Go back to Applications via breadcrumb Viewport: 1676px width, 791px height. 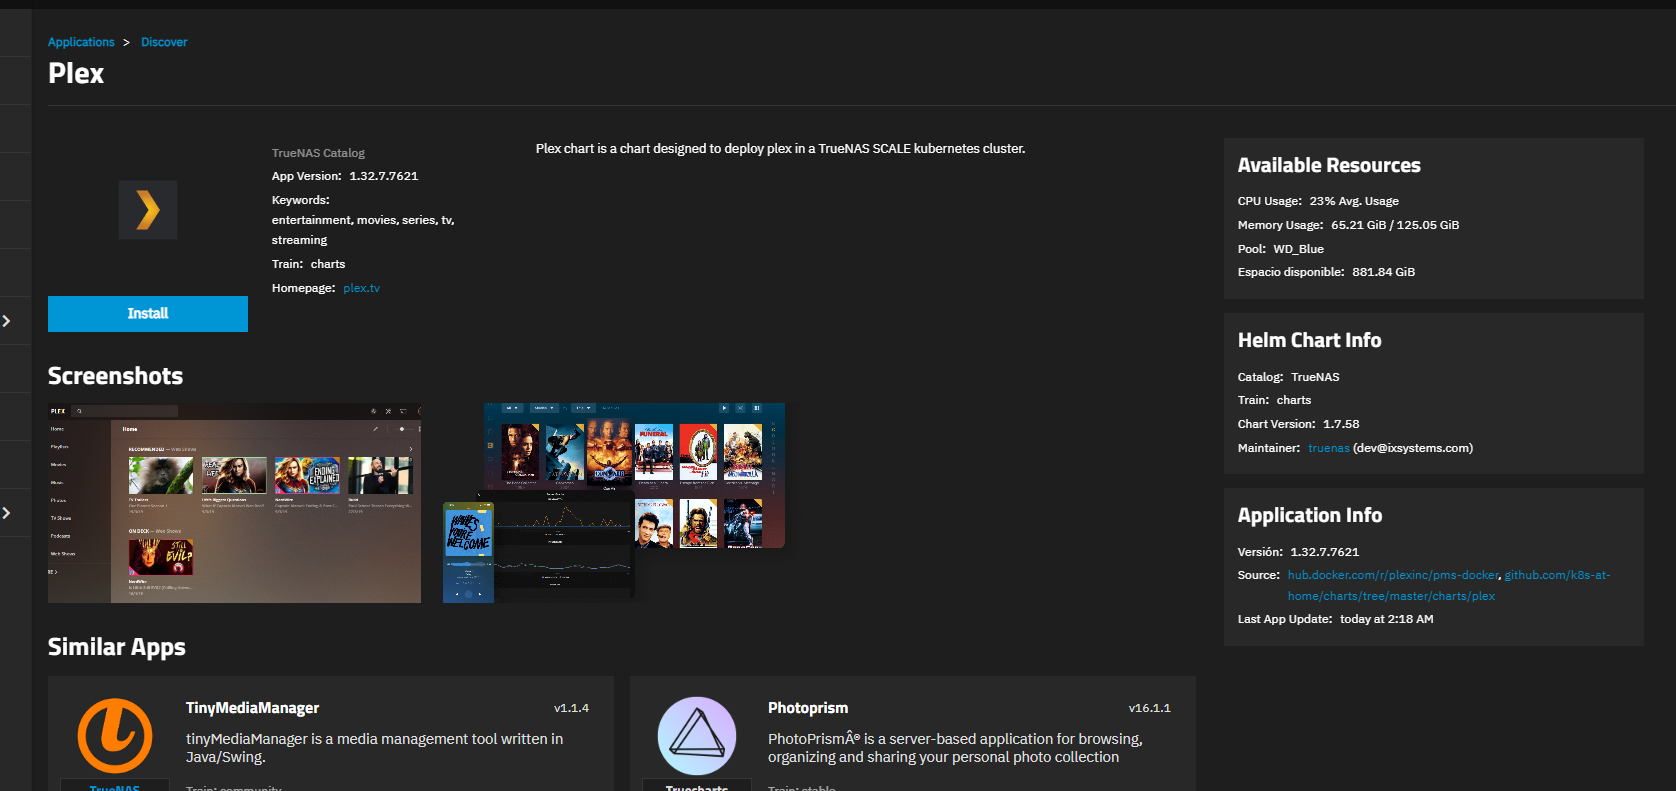pos(81,42)
